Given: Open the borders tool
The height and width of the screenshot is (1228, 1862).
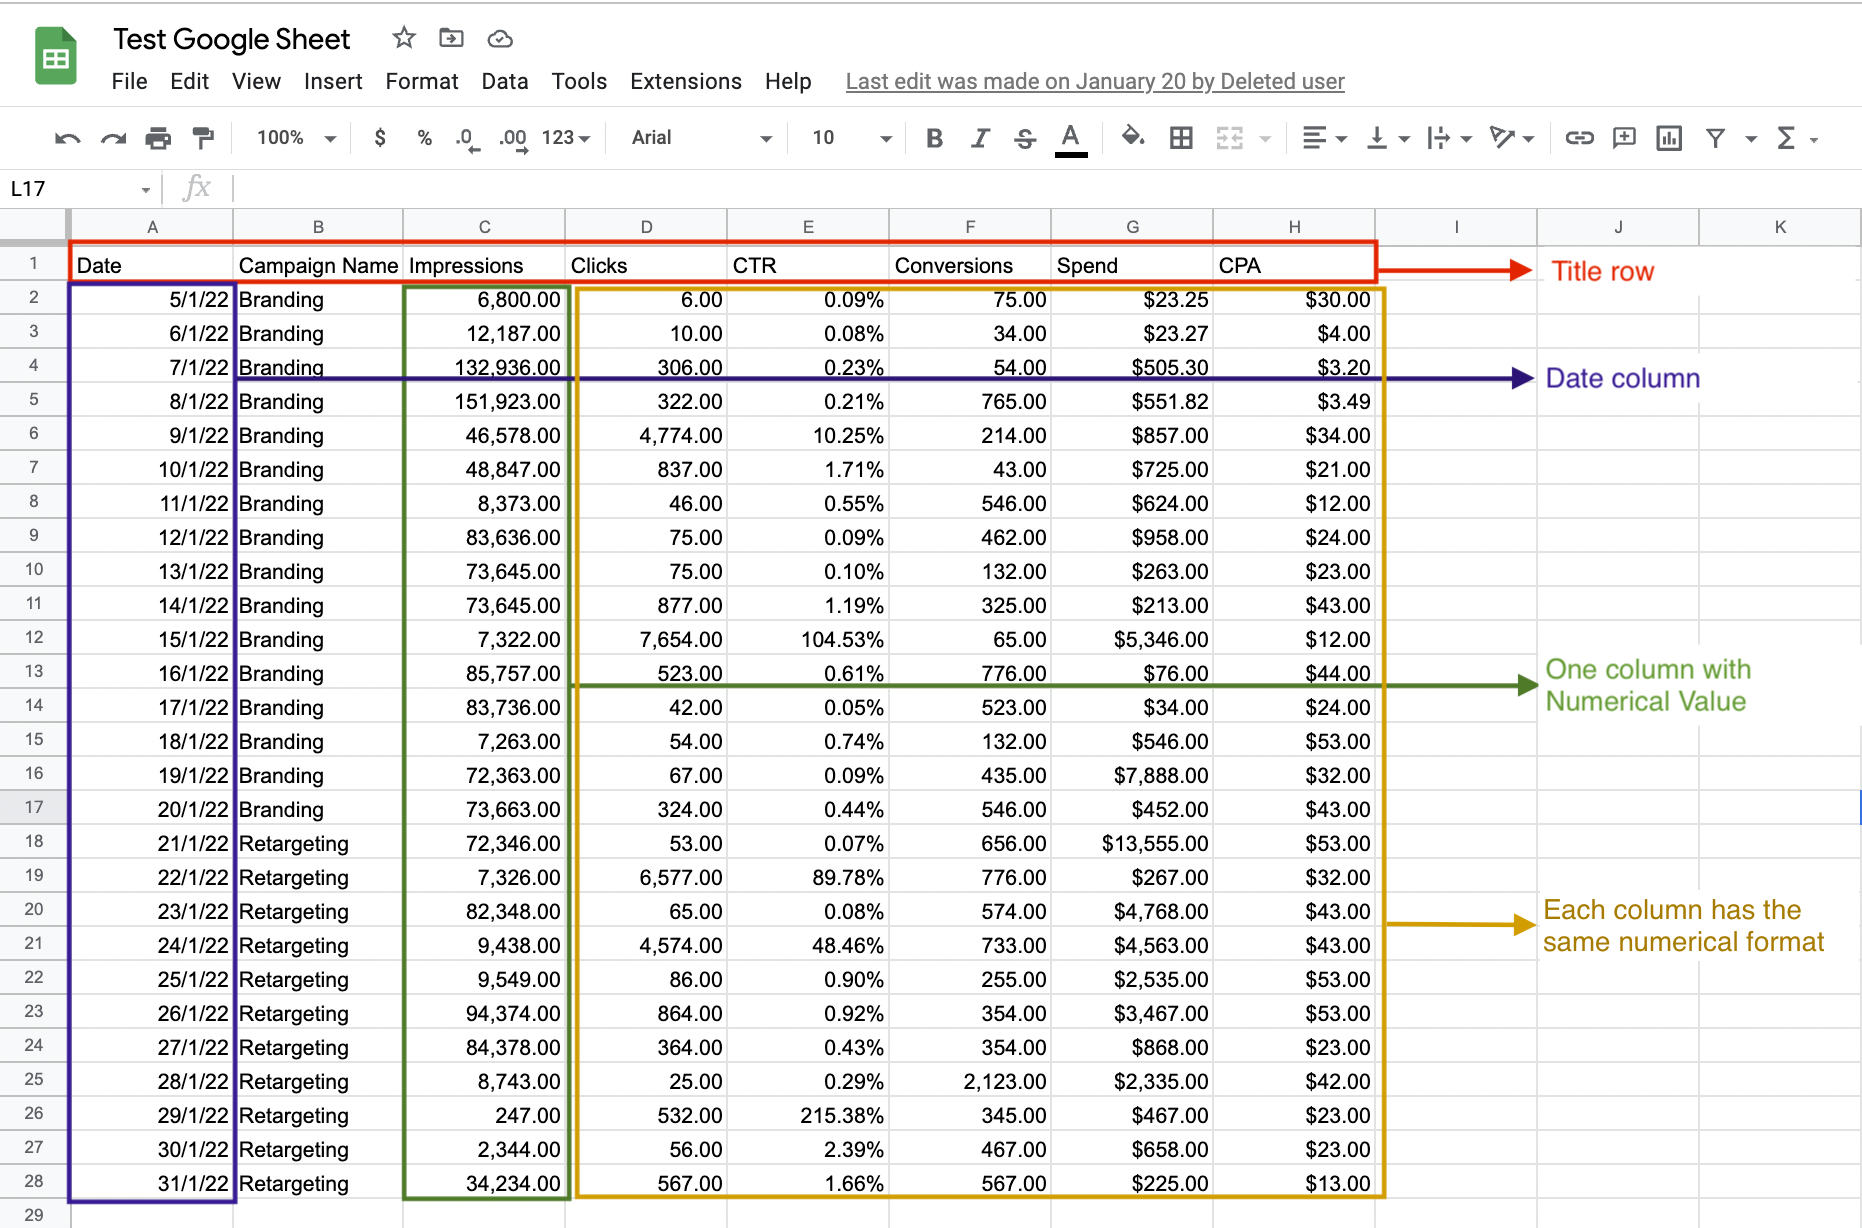Looking at the screenshot, I should pyautogui.click(x=1181, y=138).
